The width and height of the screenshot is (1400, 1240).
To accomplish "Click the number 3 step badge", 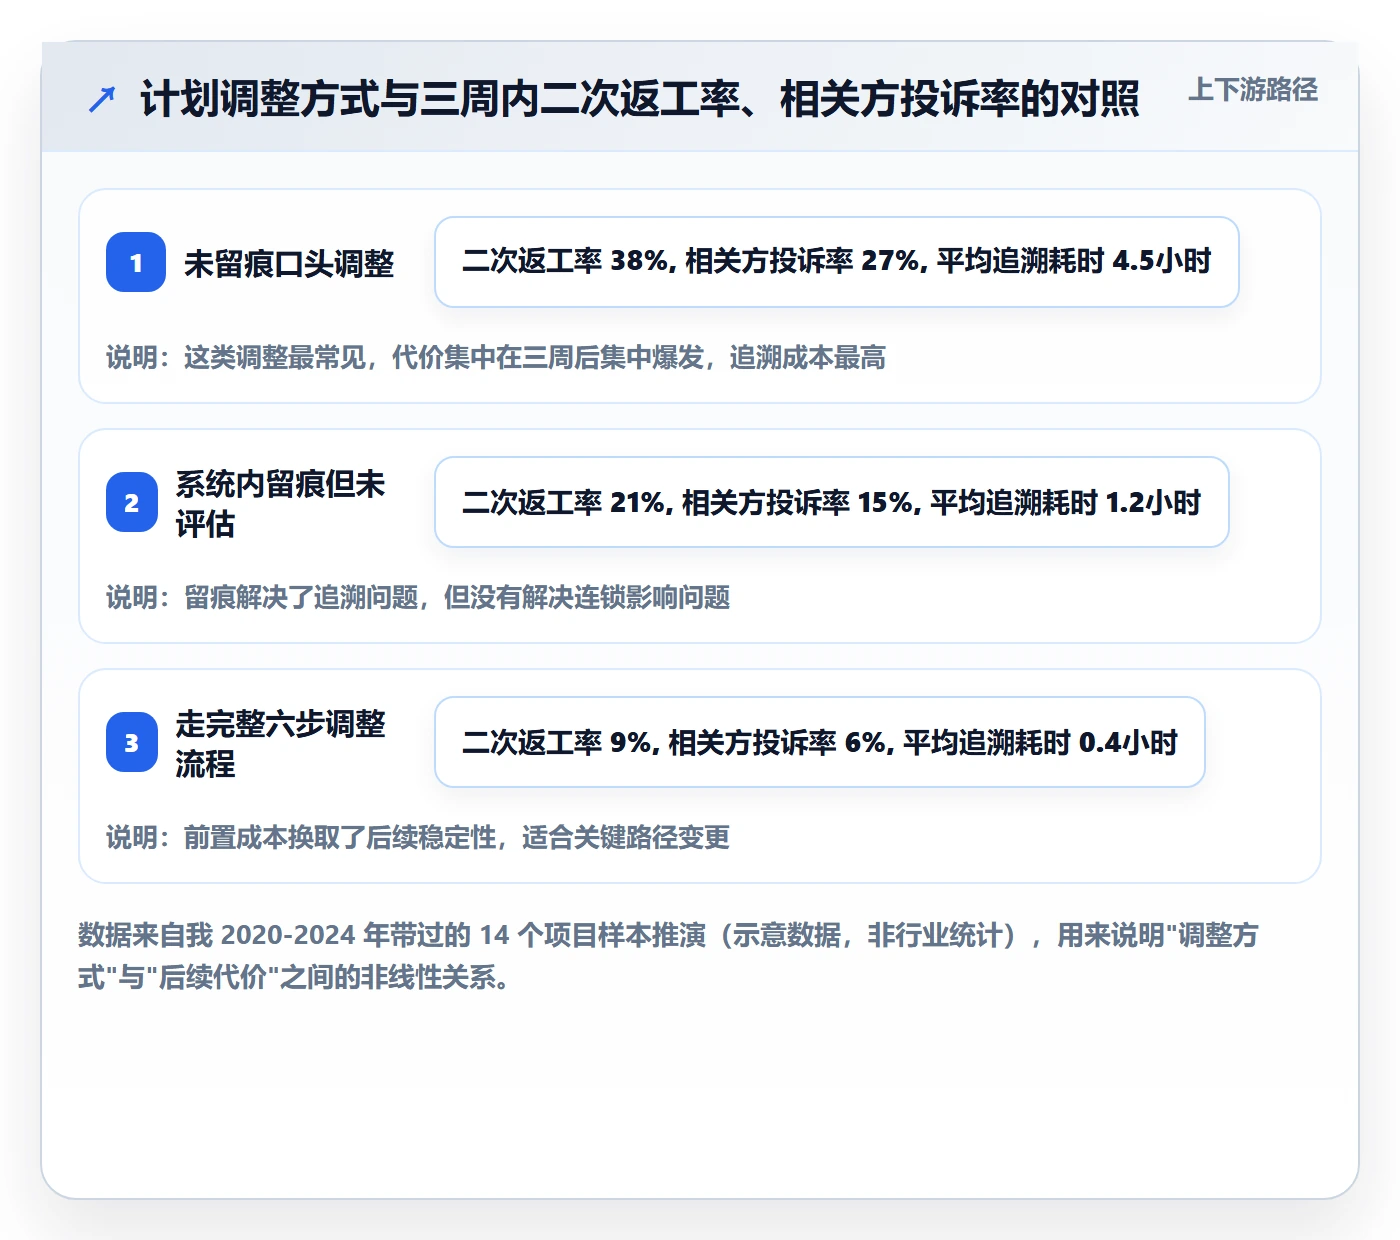I will (x=132, y=742).
